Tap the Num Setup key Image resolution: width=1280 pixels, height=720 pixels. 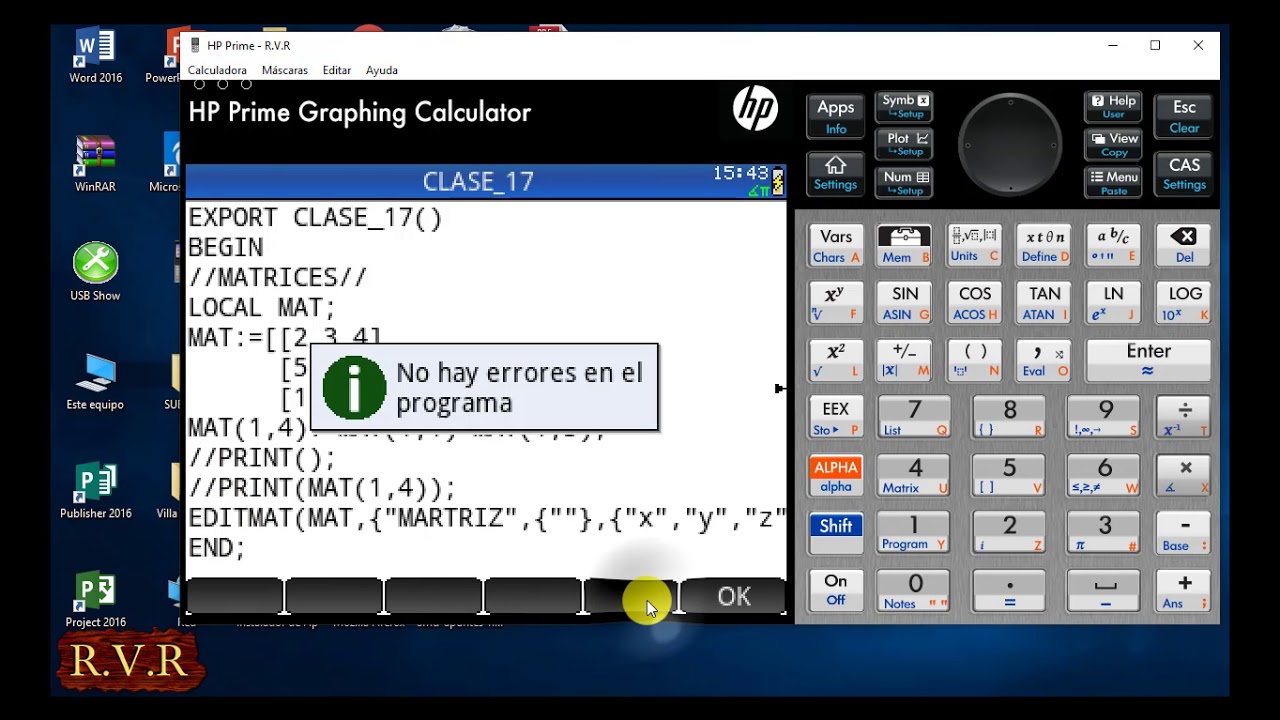904,182
